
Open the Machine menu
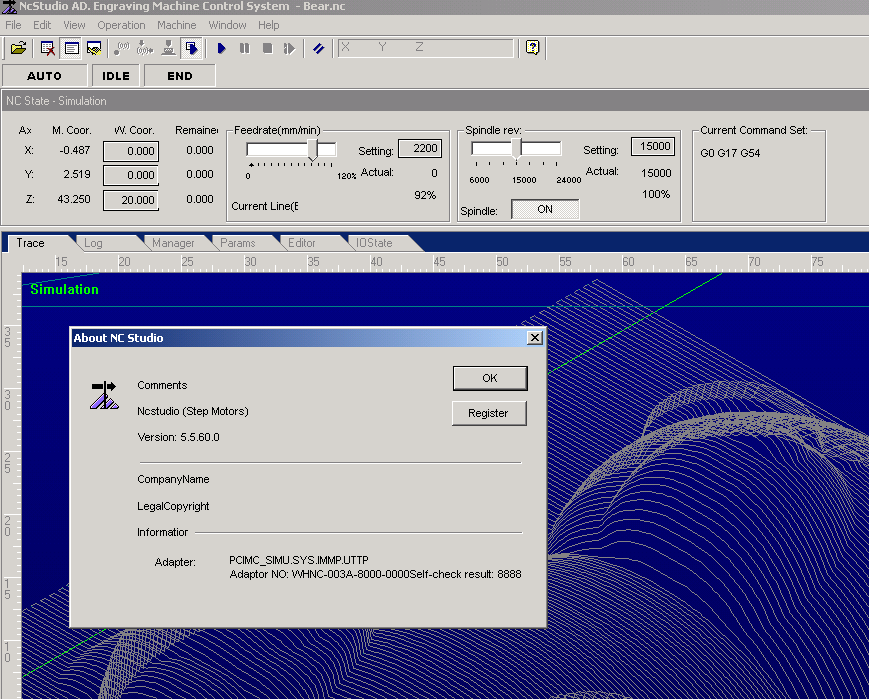[176, 25]
